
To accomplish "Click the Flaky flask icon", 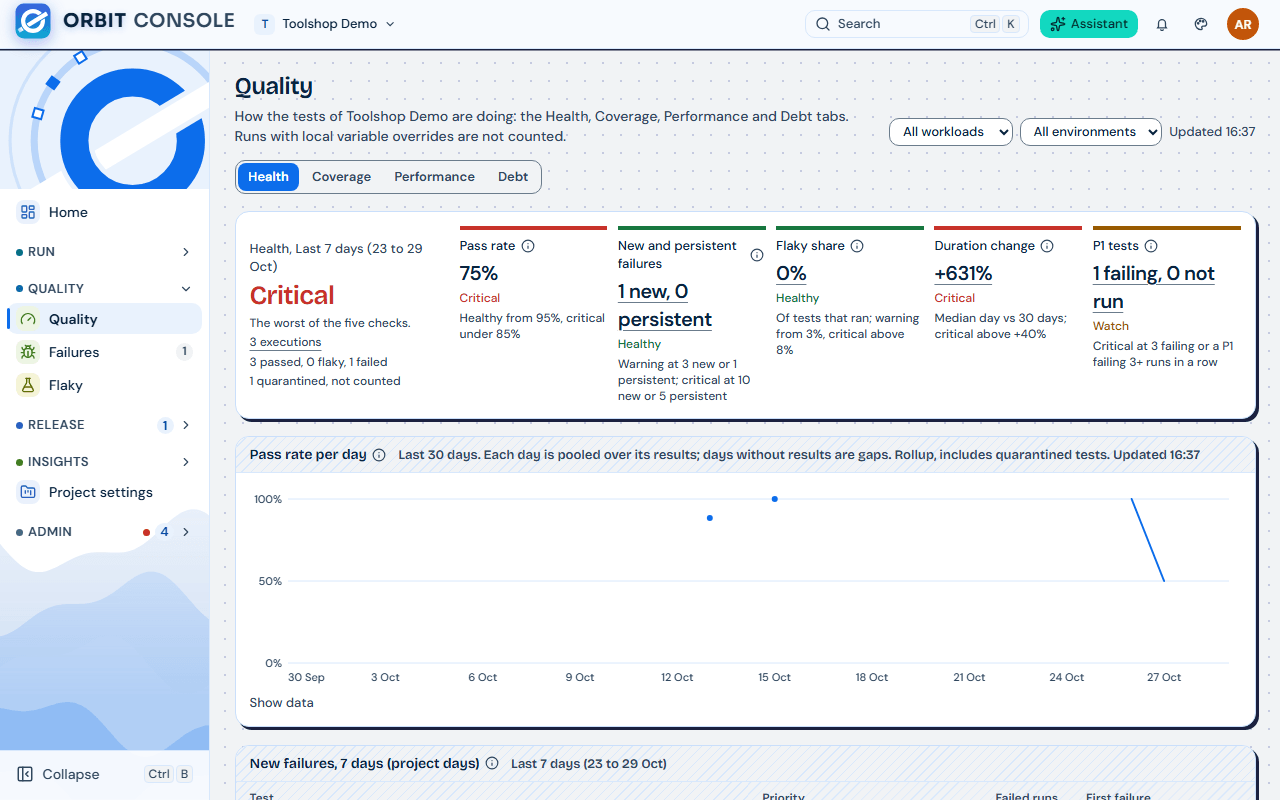I will [28, 385].
